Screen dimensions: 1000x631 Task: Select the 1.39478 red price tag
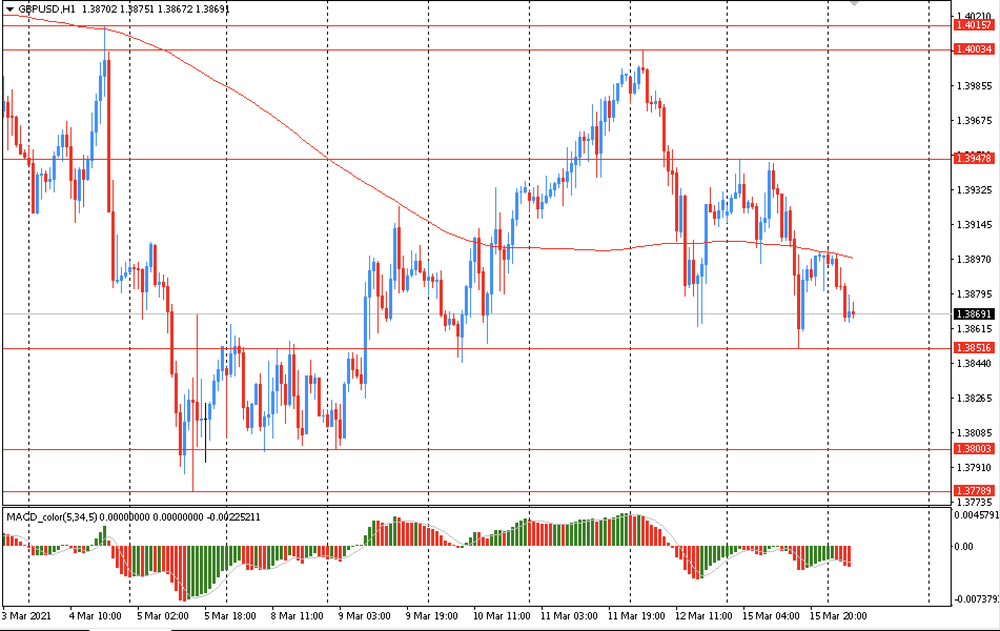click(974, 158)
